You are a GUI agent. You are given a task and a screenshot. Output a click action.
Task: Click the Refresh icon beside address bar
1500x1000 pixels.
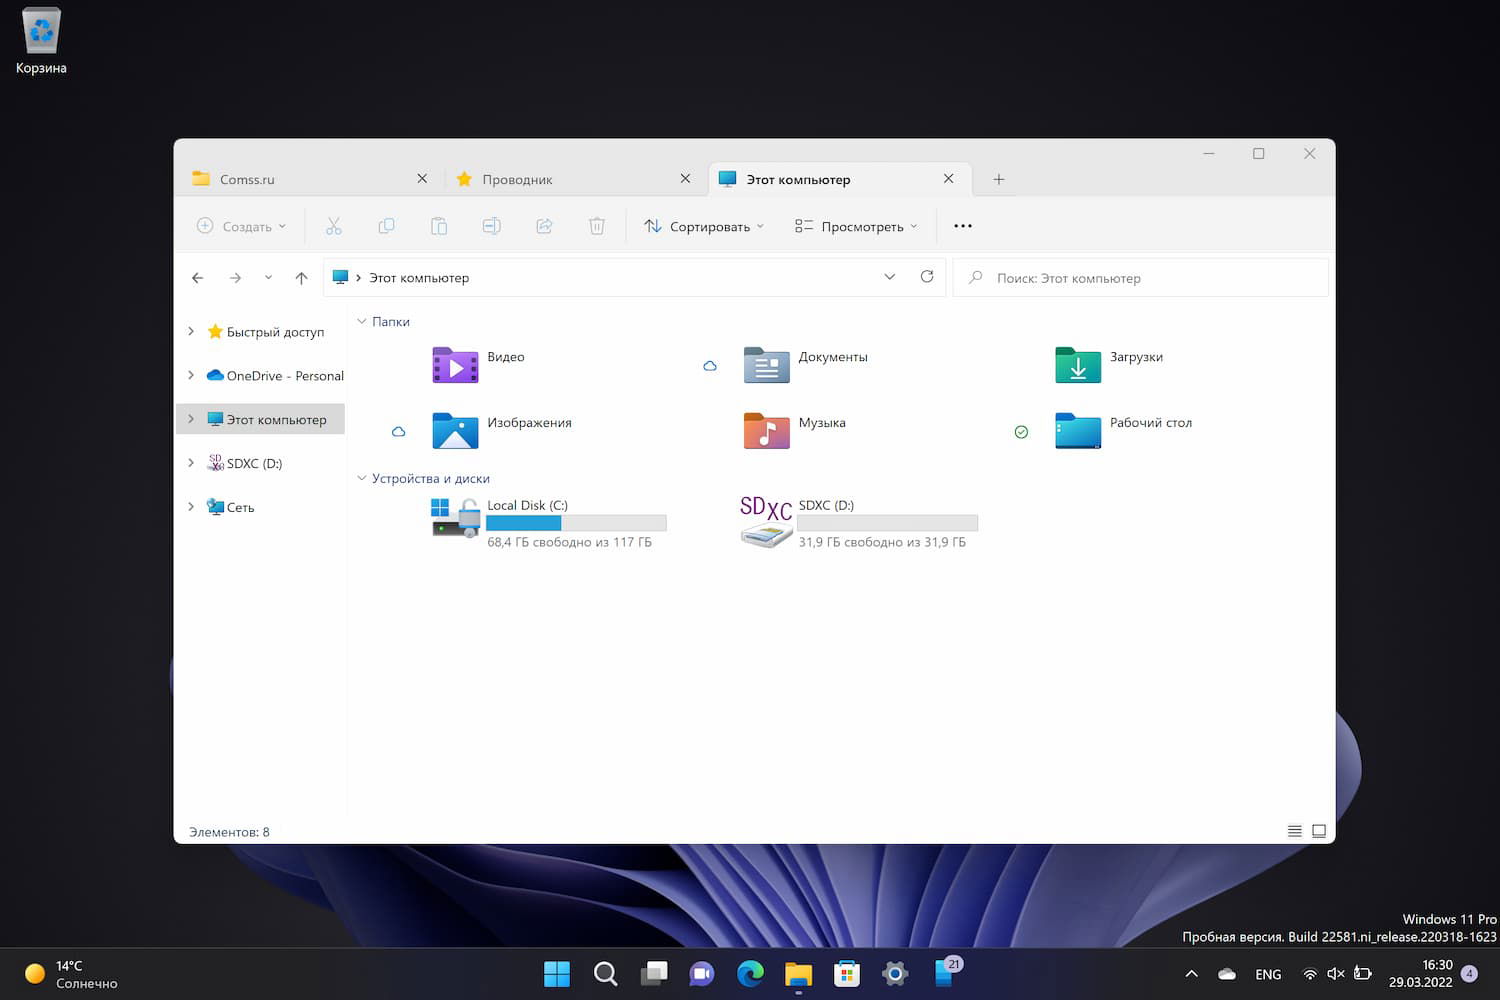927,277
